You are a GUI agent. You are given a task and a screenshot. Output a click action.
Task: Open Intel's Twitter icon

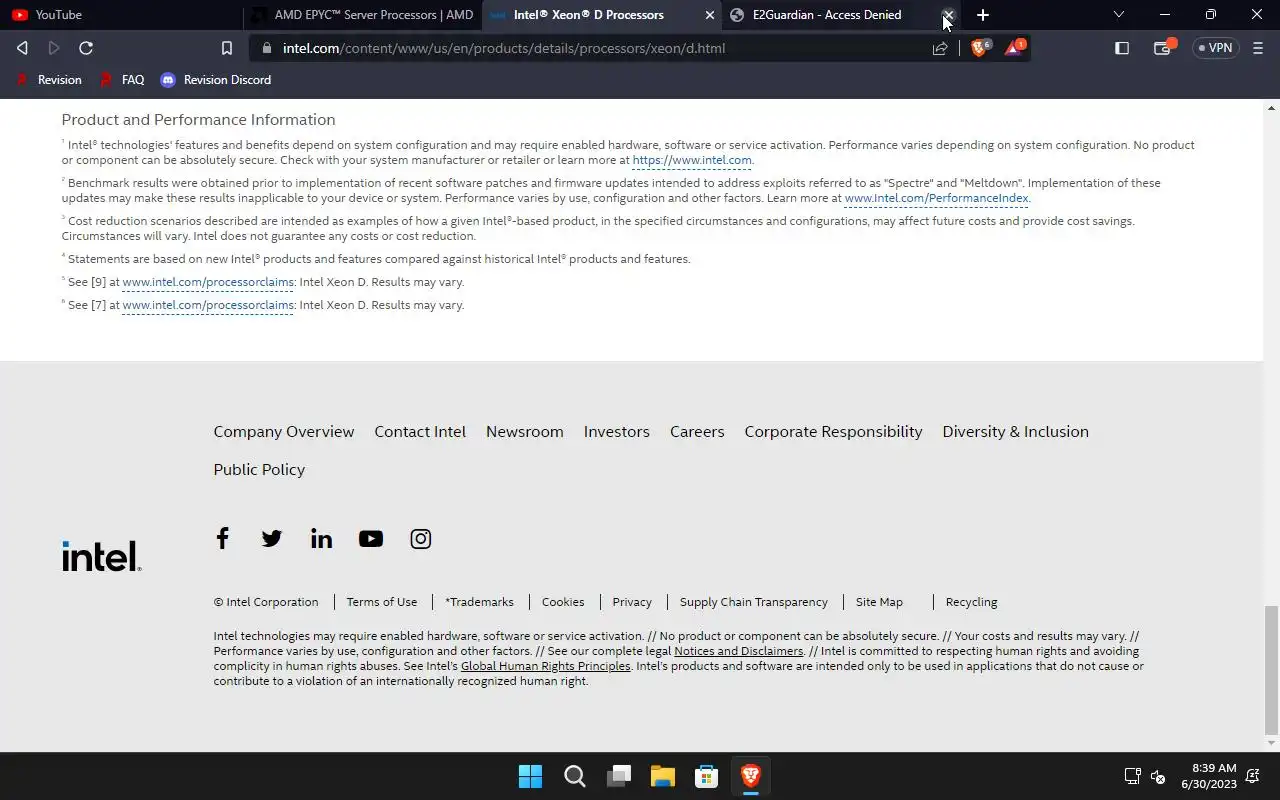[271, 539]
